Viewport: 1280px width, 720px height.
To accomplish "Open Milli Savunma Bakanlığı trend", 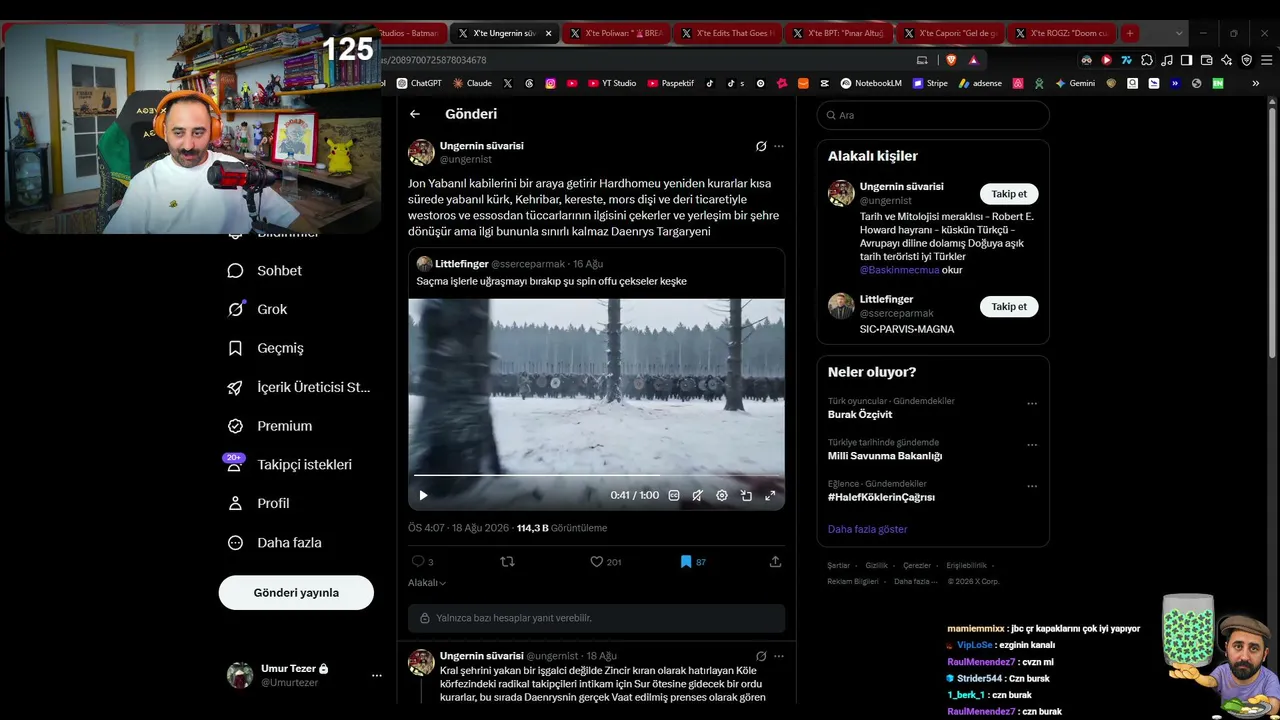I will point(885,456).
